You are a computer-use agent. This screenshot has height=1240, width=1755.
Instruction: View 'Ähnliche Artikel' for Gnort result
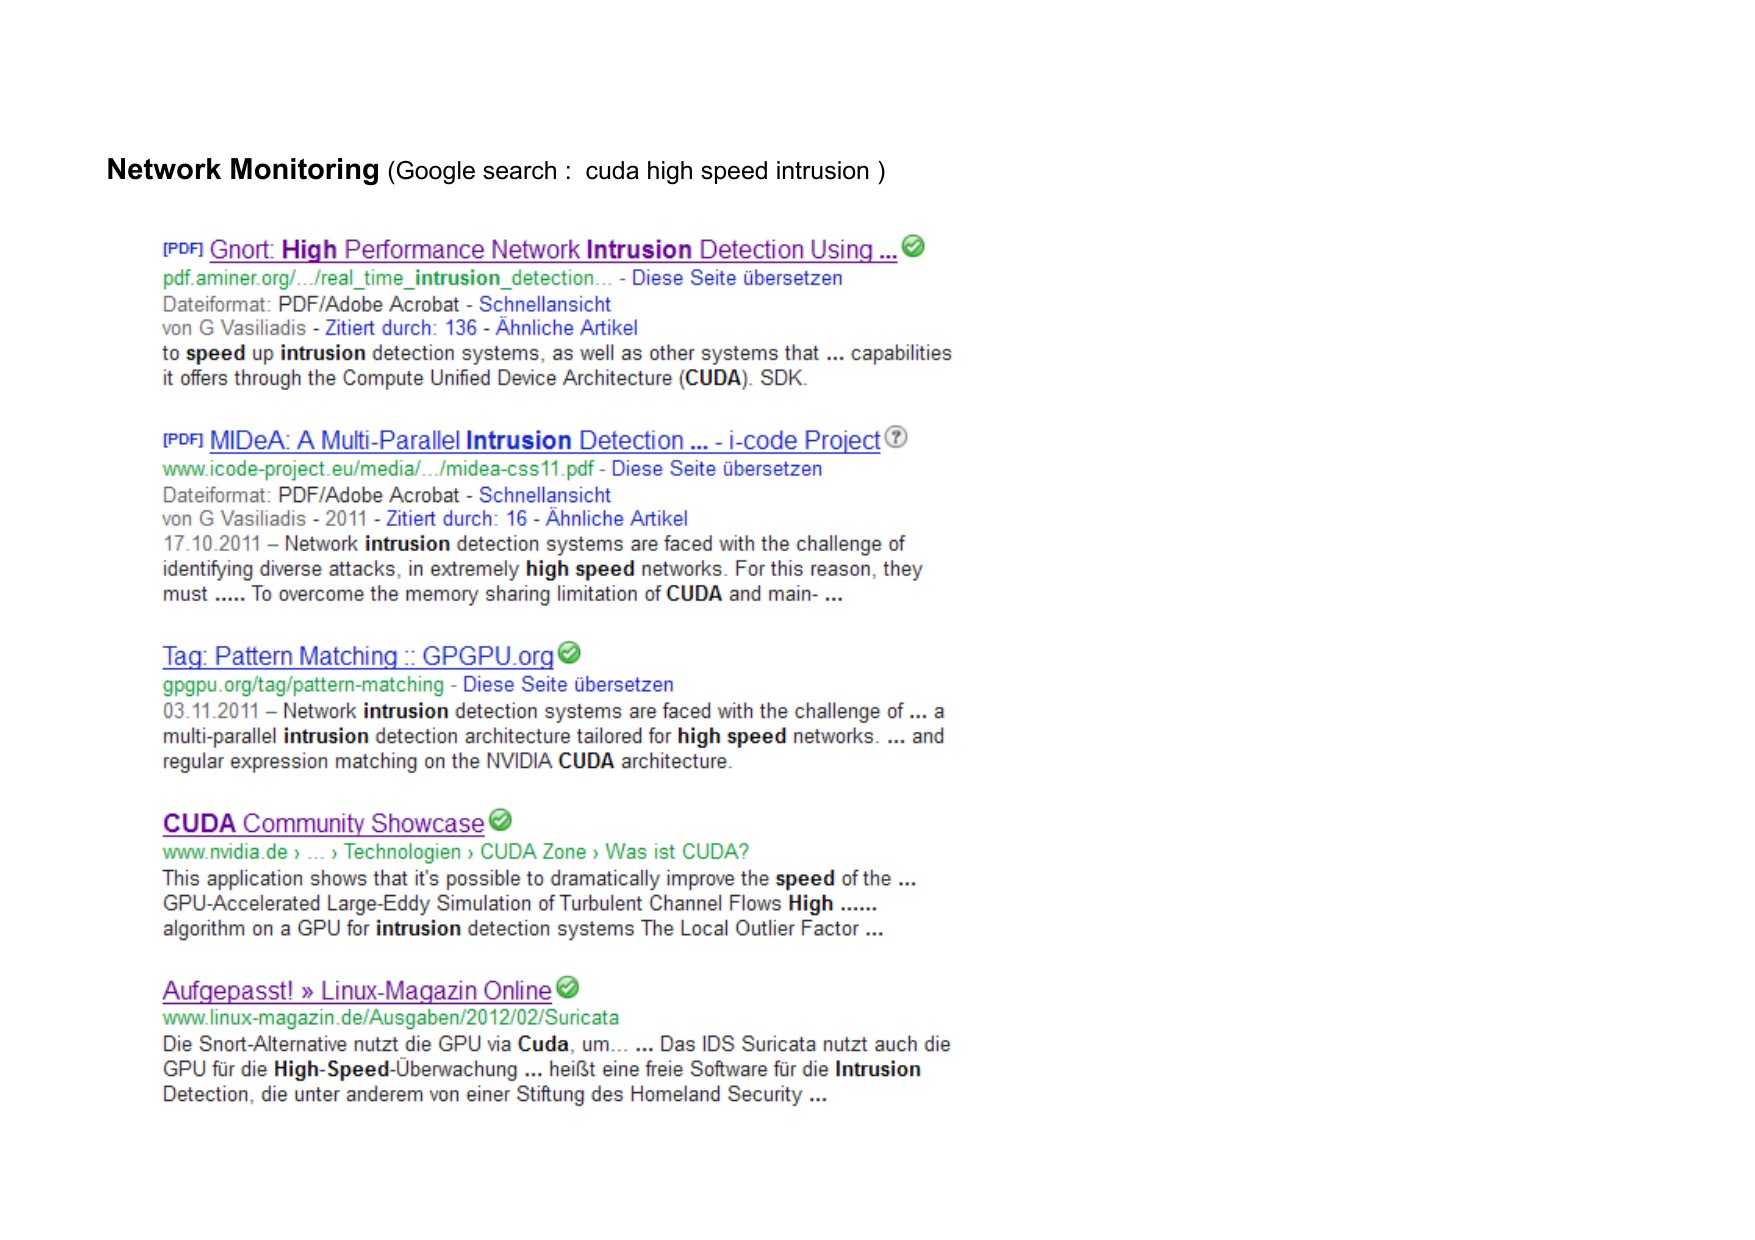[x=566, y=328]
